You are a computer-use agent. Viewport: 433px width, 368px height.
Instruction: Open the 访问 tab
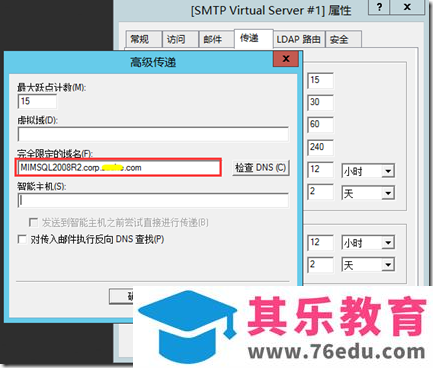point(180,39)
